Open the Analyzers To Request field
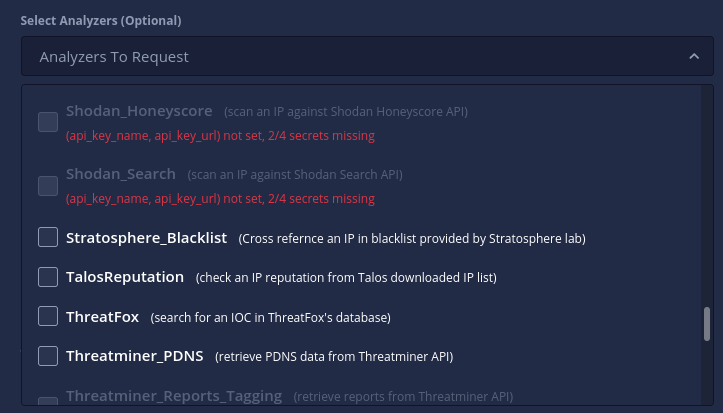The height and width of the screenshot is (413, 723). click(x=367, y=56)
